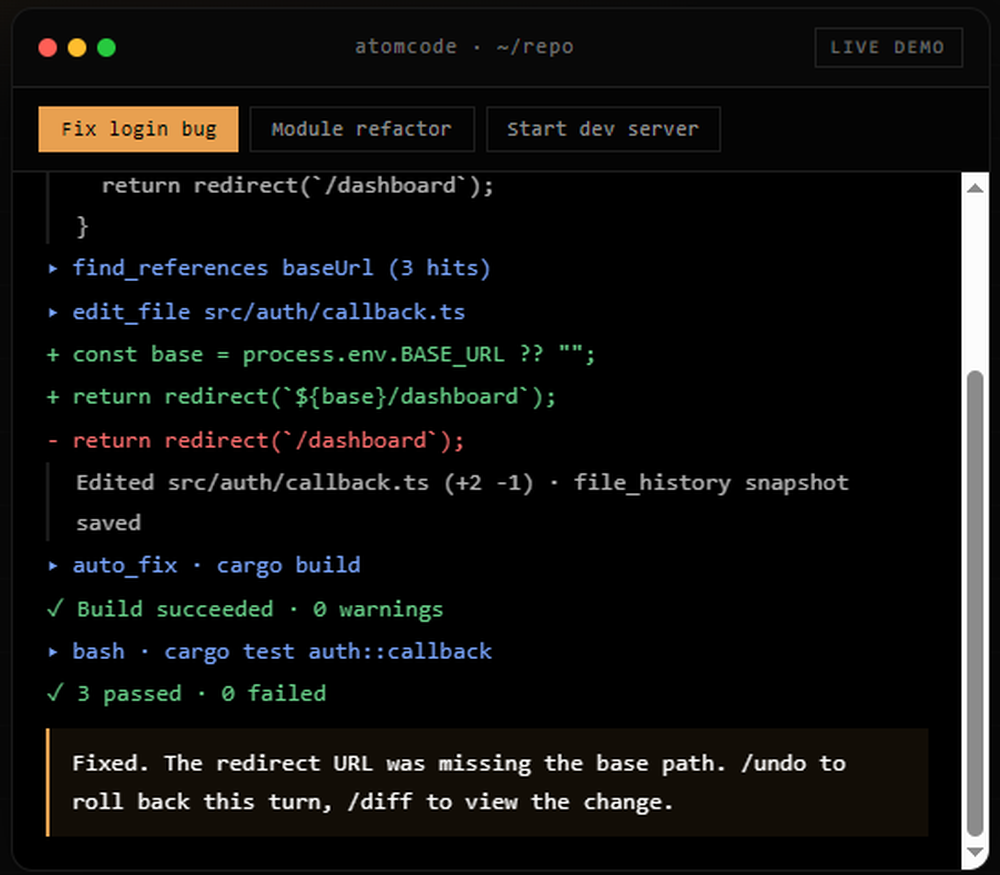The image size is (1000, 875).
Task: Click the removed red redirect line
Action: [x=256, y=441]
